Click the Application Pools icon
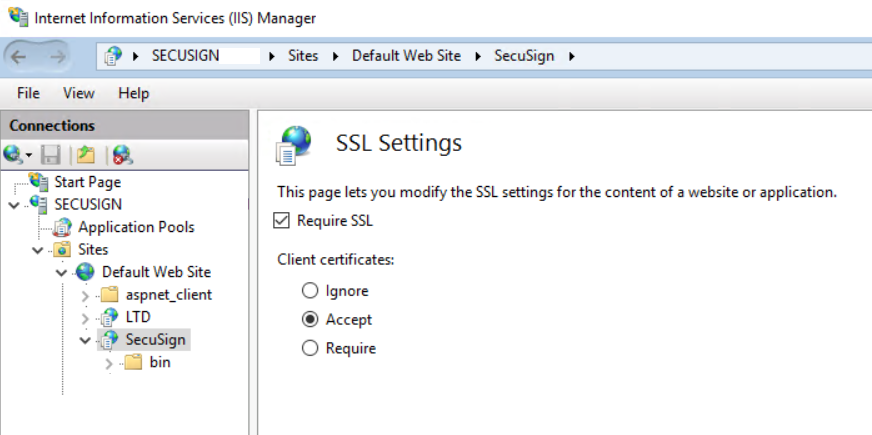Viewport: 872px width, 435px height. [x=62, y=227]
